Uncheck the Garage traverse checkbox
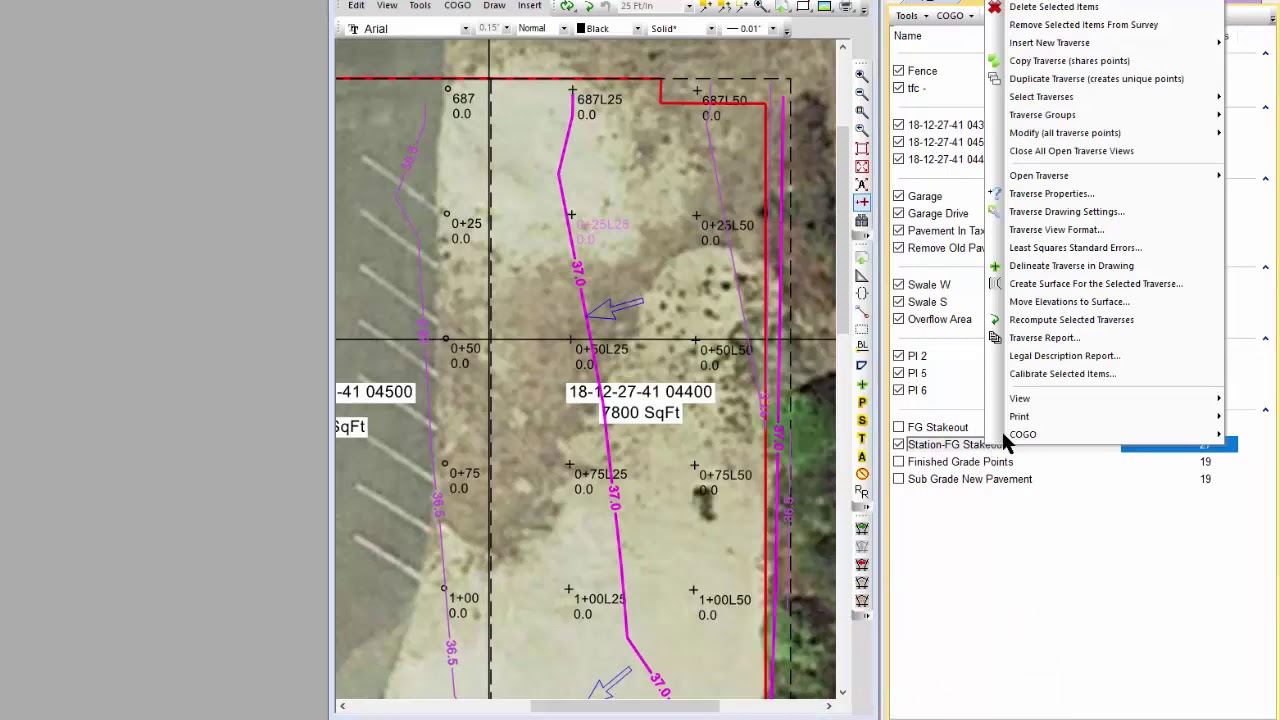1280x720 pixels. pos(898,196)
